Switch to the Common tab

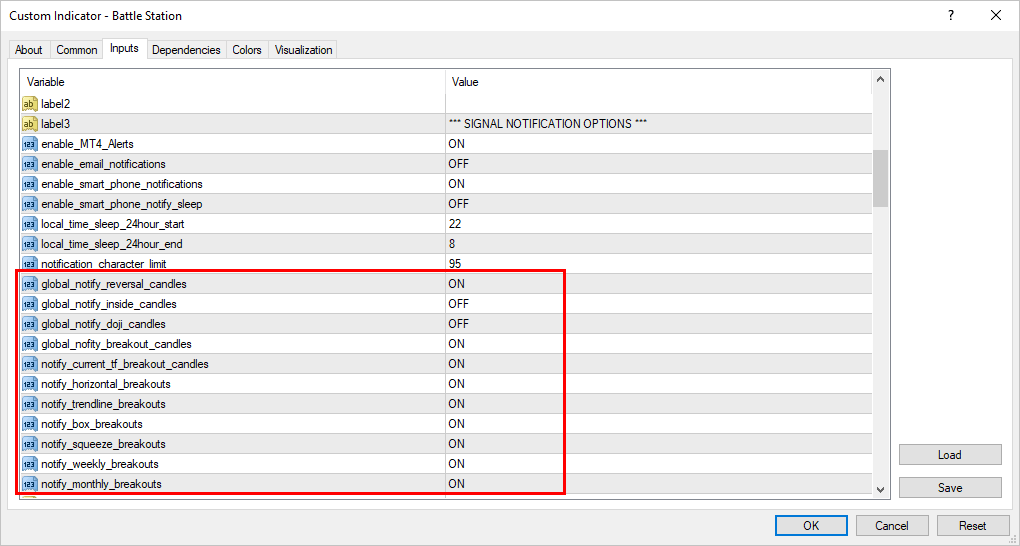pyautogui.click(x=77, y=49)
